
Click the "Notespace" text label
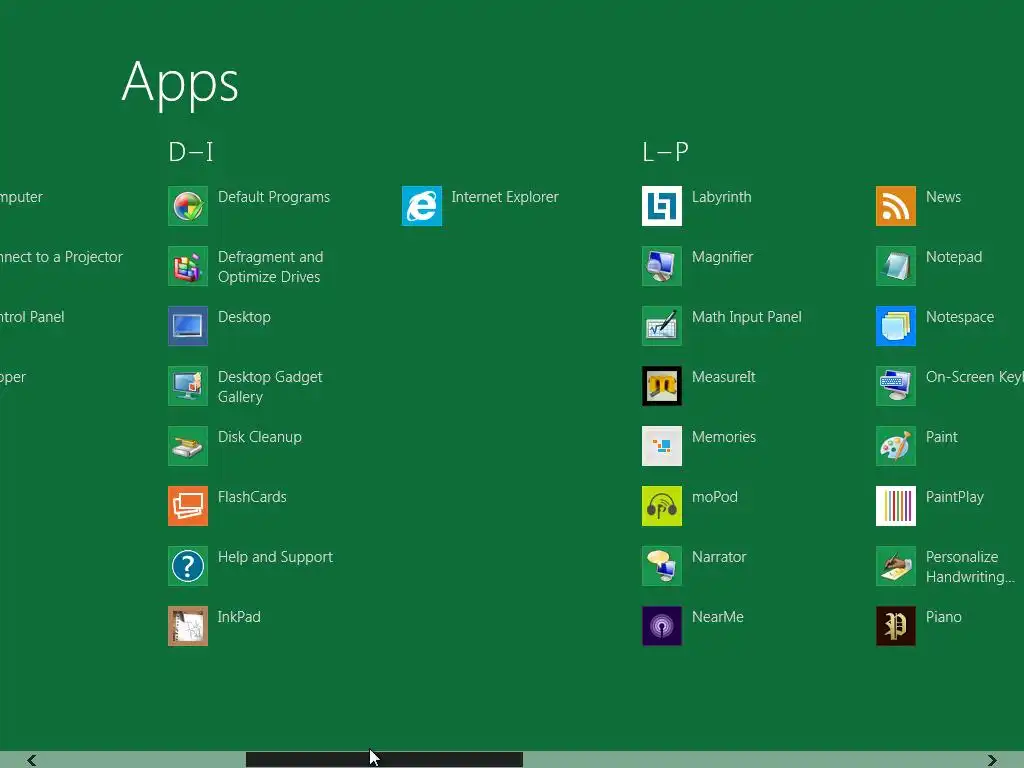coord(960,317)
